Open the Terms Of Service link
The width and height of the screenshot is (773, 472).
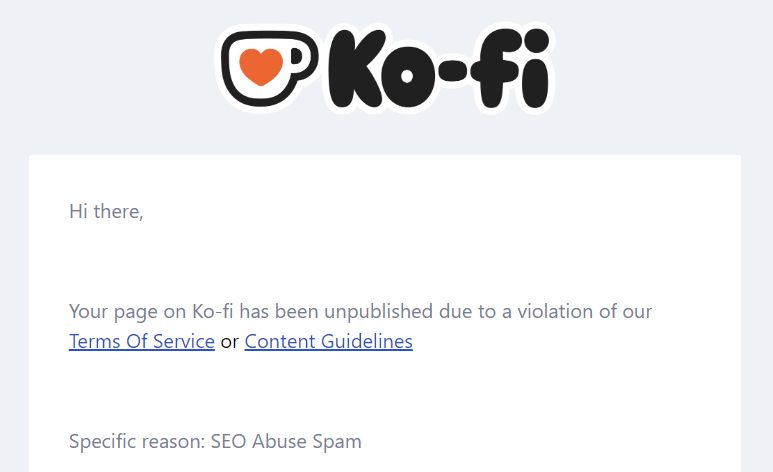pyautogui.click(x=142, y=341)
